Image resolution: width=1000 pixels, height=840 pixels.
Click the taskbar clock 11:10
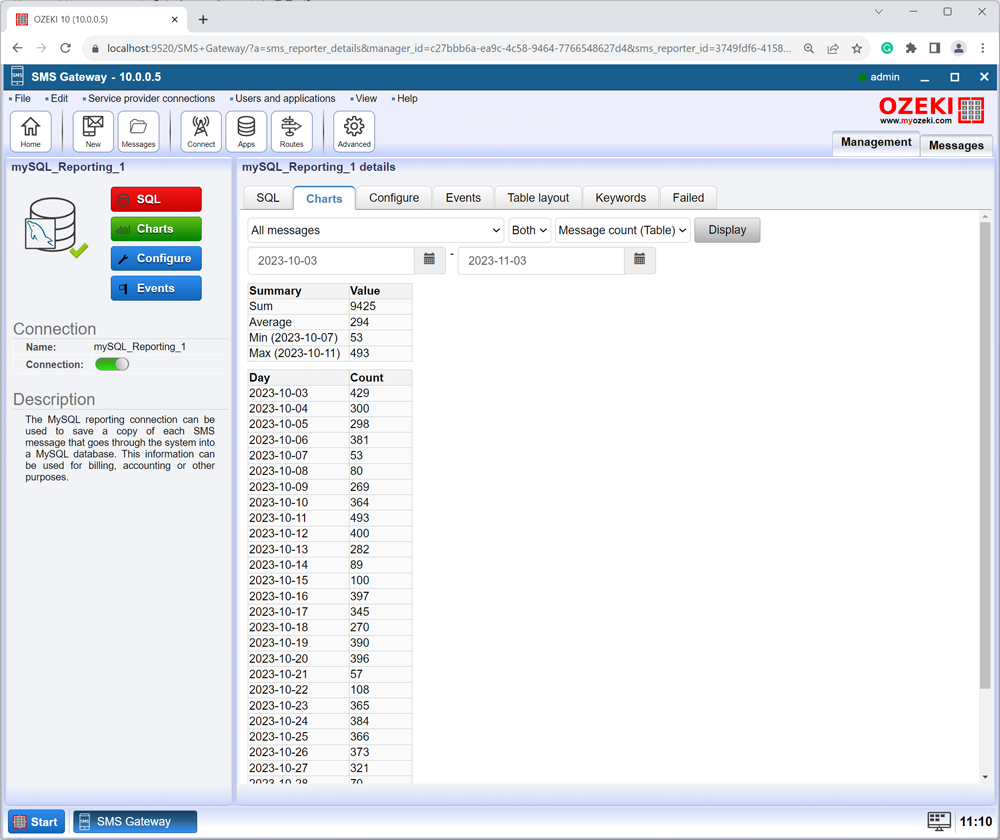976,822
